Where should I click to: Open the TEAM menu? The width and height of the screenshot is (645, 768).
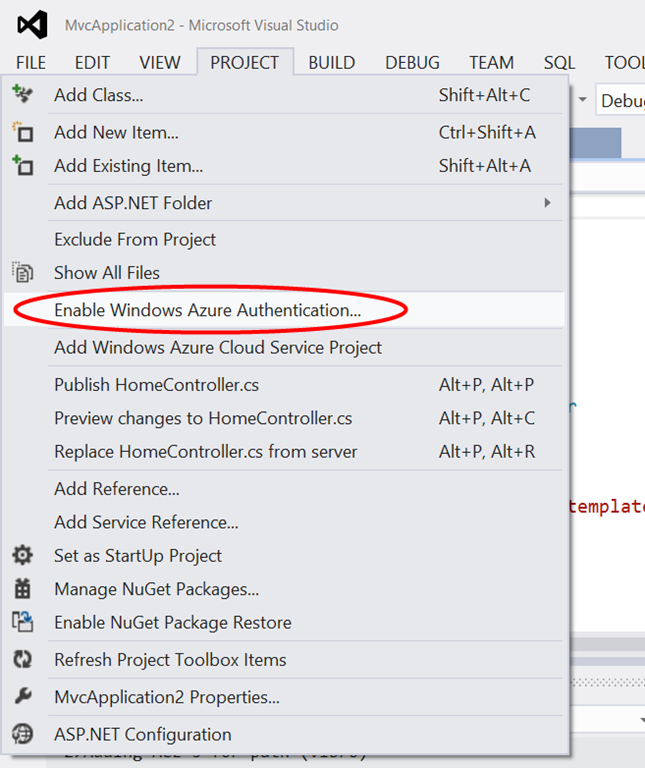pyautogui.click(x=492, y=63)
